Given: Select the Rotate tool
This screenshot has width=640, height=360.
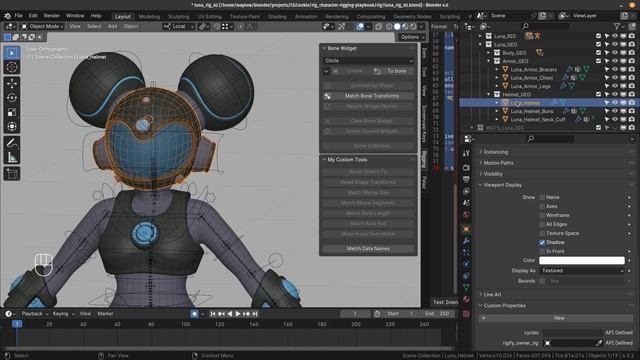Looking at the screenshot, I should [x=12, y=98].
